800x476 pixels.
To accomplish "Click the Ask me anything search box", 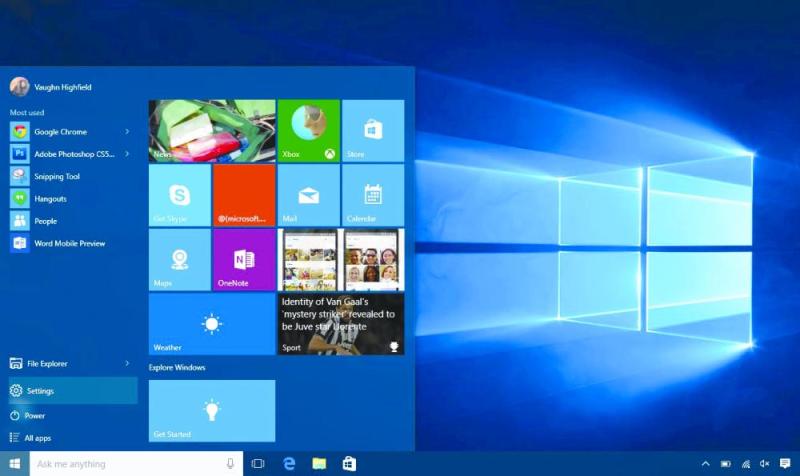I will (x=136, y=463).
